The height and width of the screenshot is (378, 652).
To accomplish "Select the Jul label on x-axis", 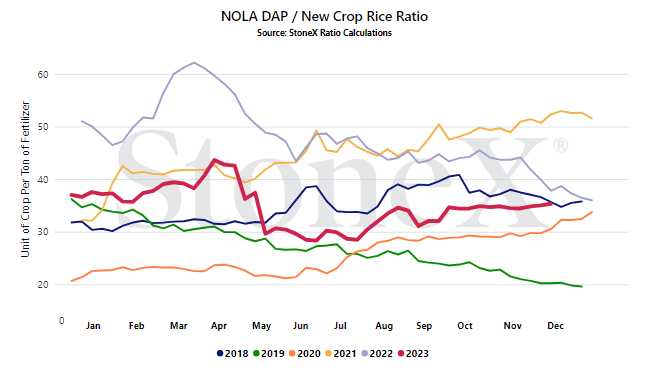I will pos(340,326).
